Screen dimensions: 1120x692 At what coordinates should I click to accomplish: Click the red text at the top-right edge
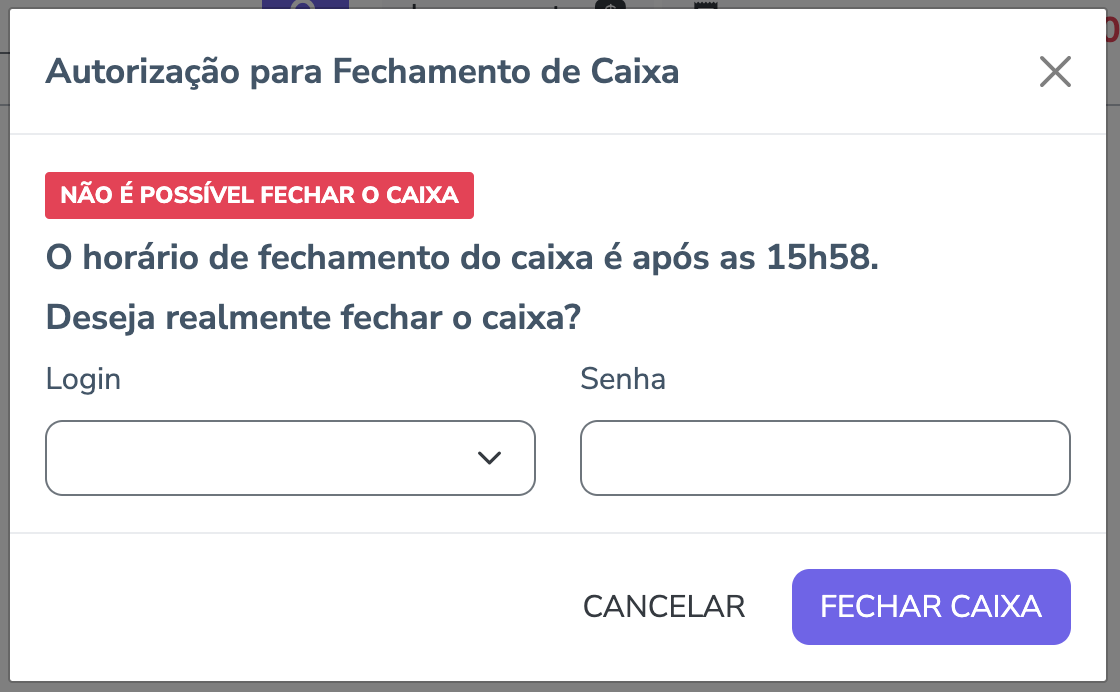[1112, 30]
